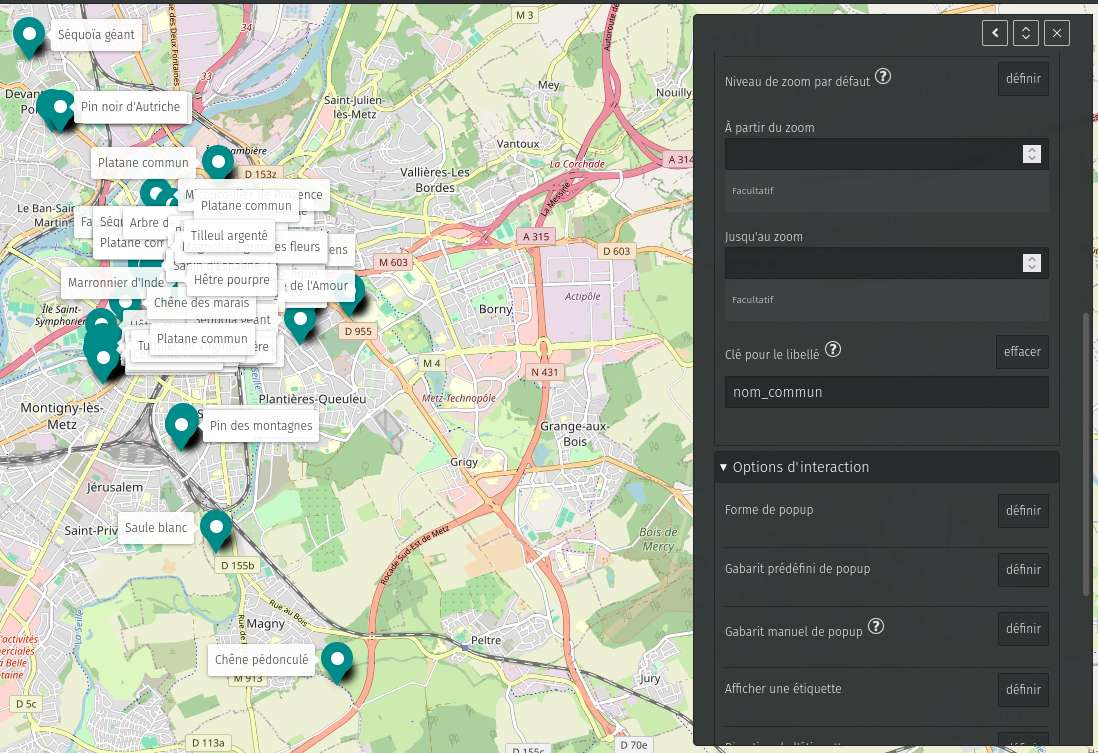Open help for Gabarit manuel de popup
Image resolution: width=1098 pixels, height=753 pixels.
[876, 626]
